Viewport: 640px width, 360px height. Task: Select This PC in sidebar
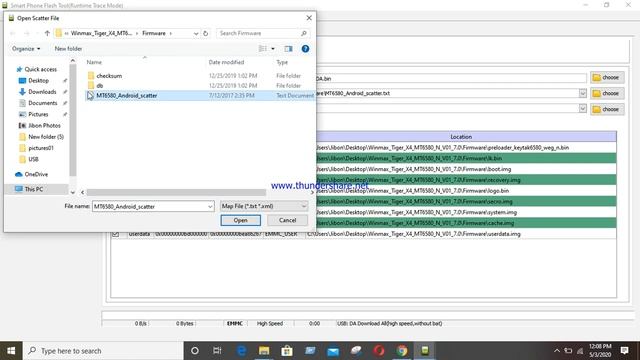pos(33,189)
